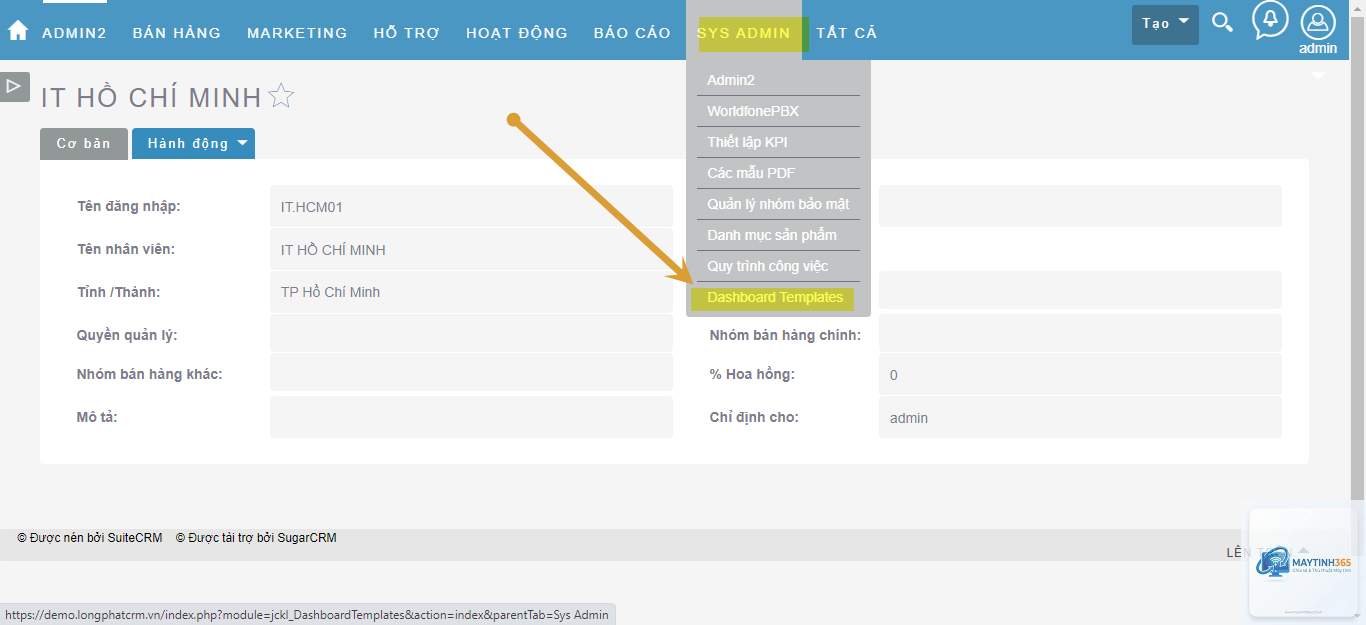
Task: Select the Tỉnh /Thành label
Action: click(119, 292)
